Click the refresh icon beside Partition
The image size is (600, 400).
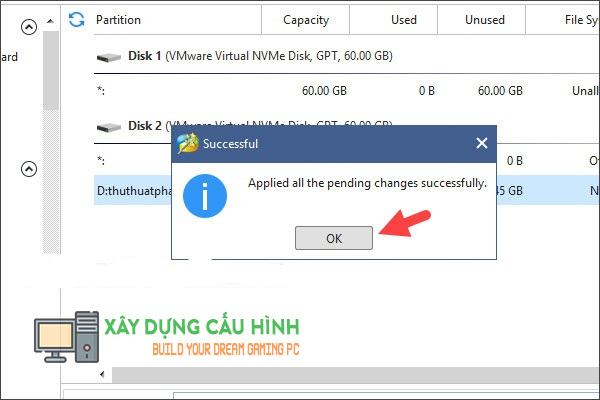[76, 20]
